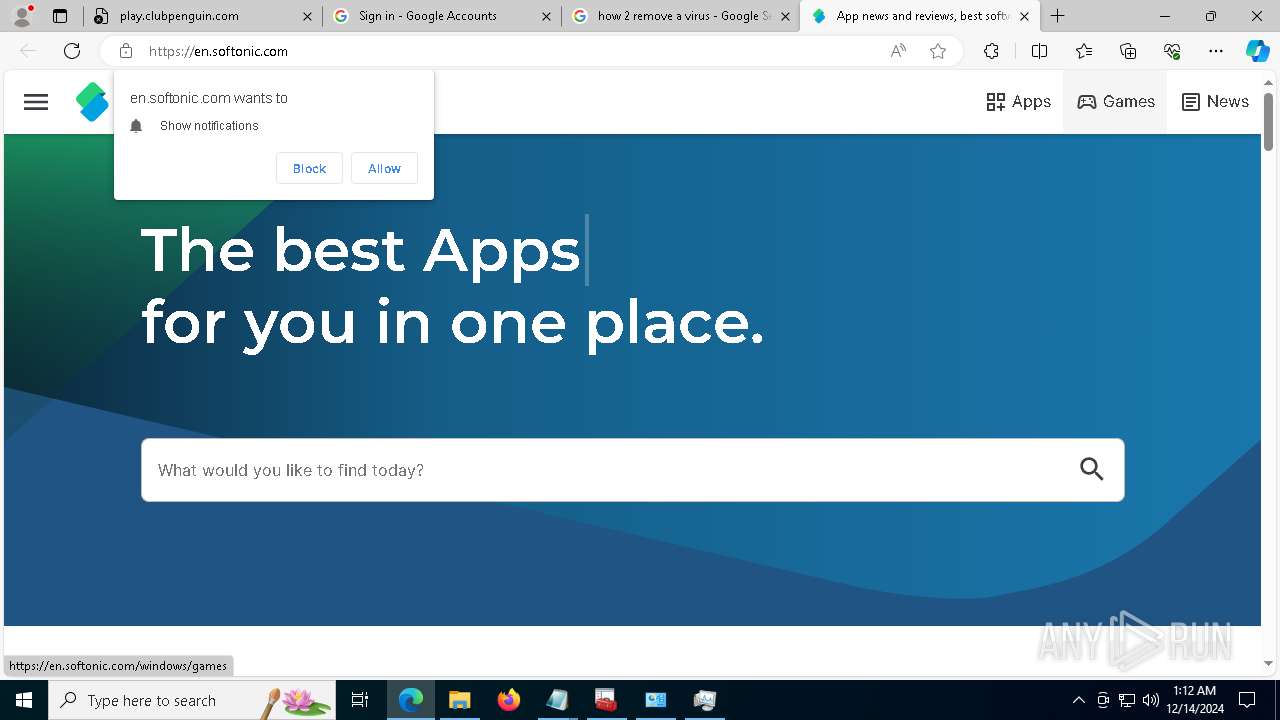Image resolution: width=1280 pixels, height=720 pixels.
Task: Add this page to favorites star
Action: point(938,51)
